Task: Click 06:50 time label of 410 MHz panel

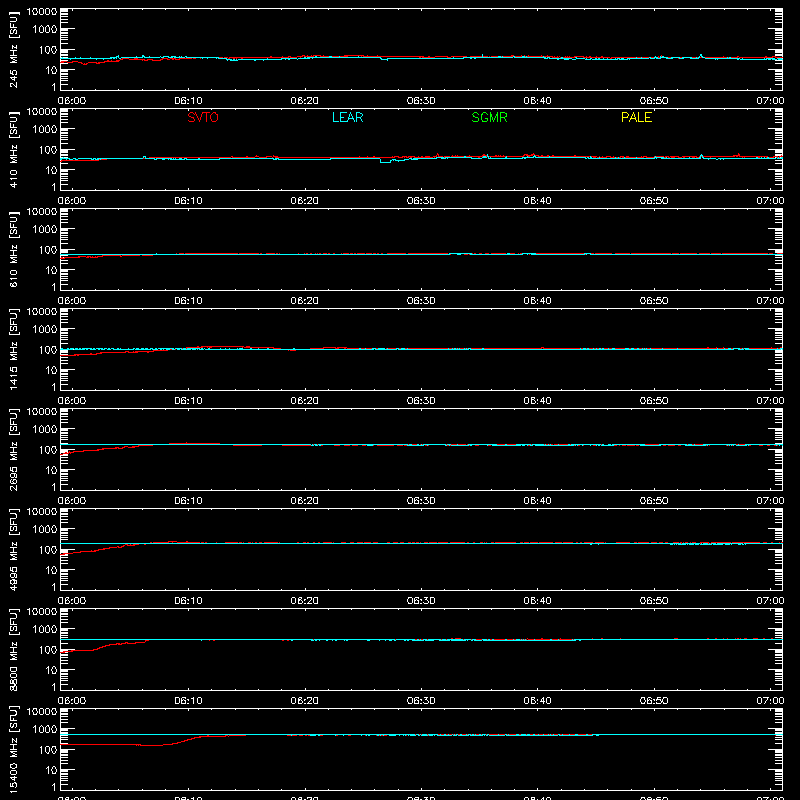Action: coord(654,201)
